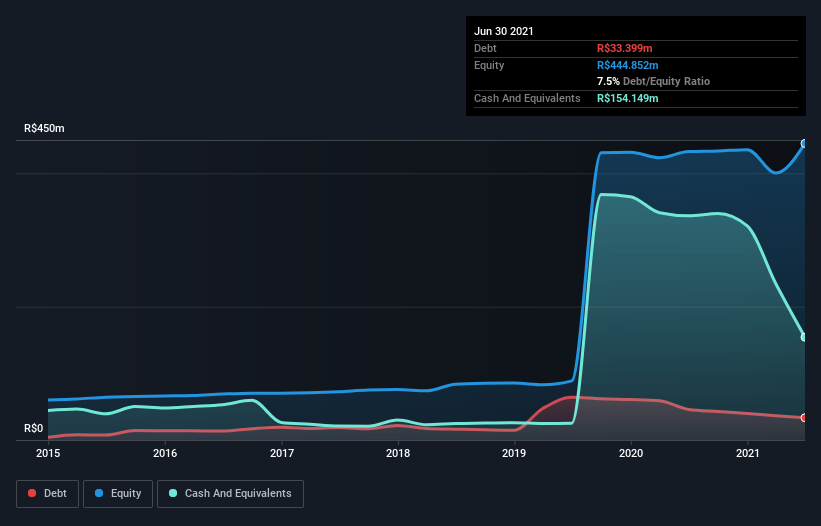Click the R$154.149m cash value
The image size is (821, 526).
(628, 98)
